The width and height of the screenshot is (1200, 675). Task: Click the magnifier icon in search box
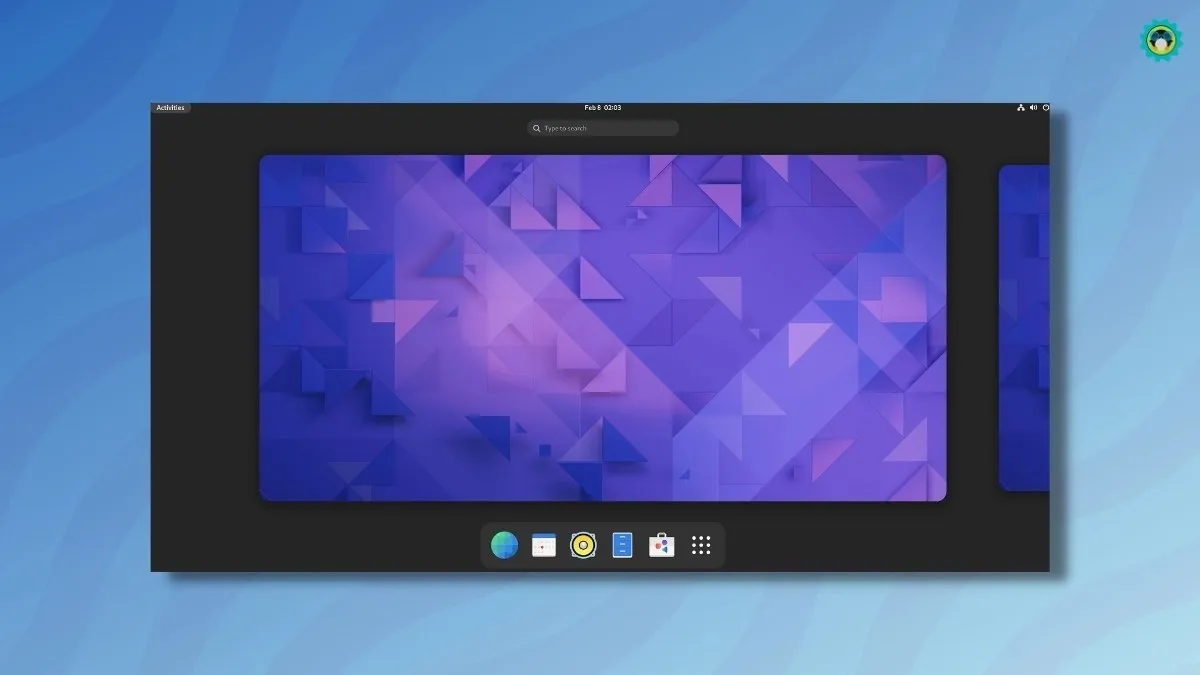point(537,128)
